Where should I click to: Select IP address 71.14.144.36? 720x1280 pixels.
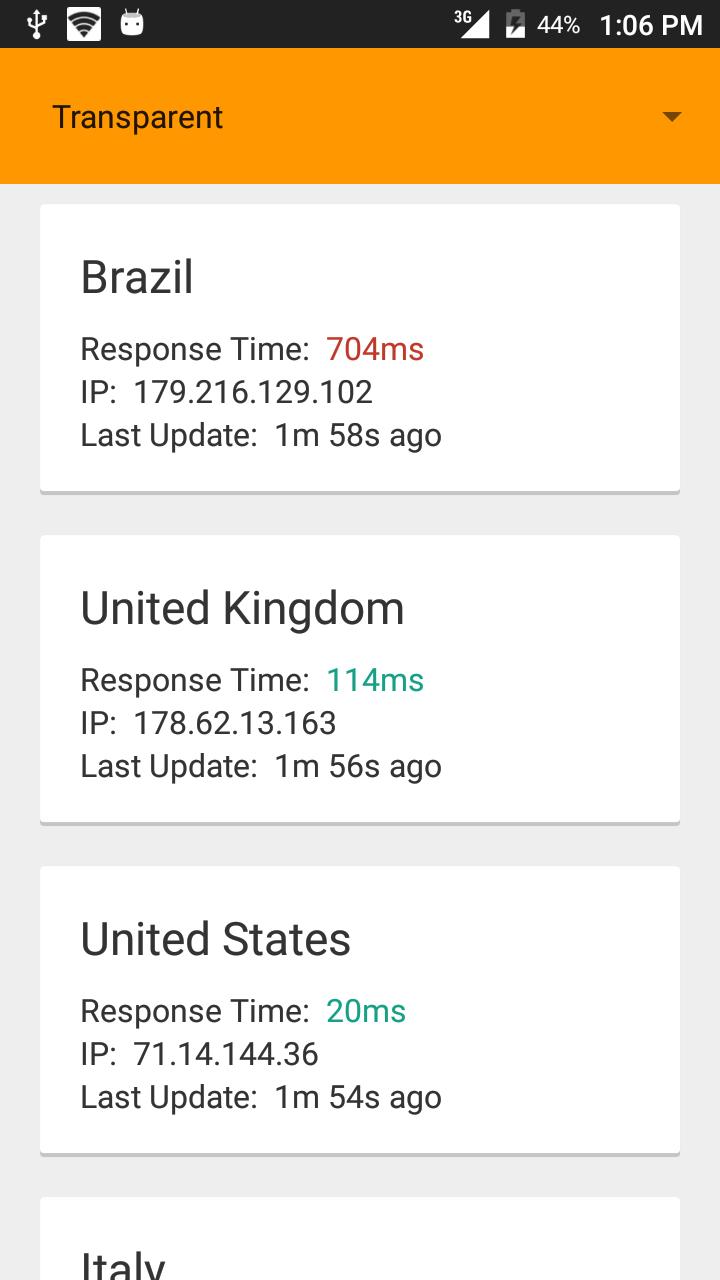coord(226,1054)
